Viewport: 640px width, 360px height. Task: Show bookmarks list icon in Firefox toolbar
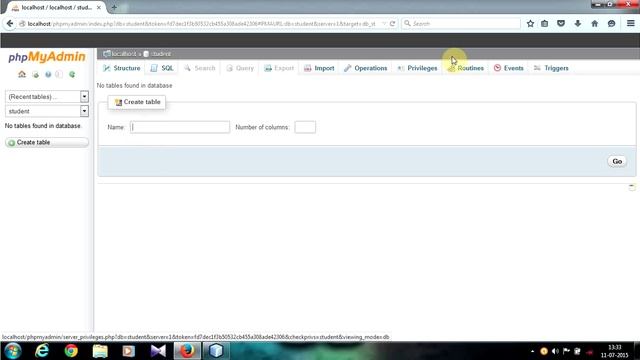point(544,24)
